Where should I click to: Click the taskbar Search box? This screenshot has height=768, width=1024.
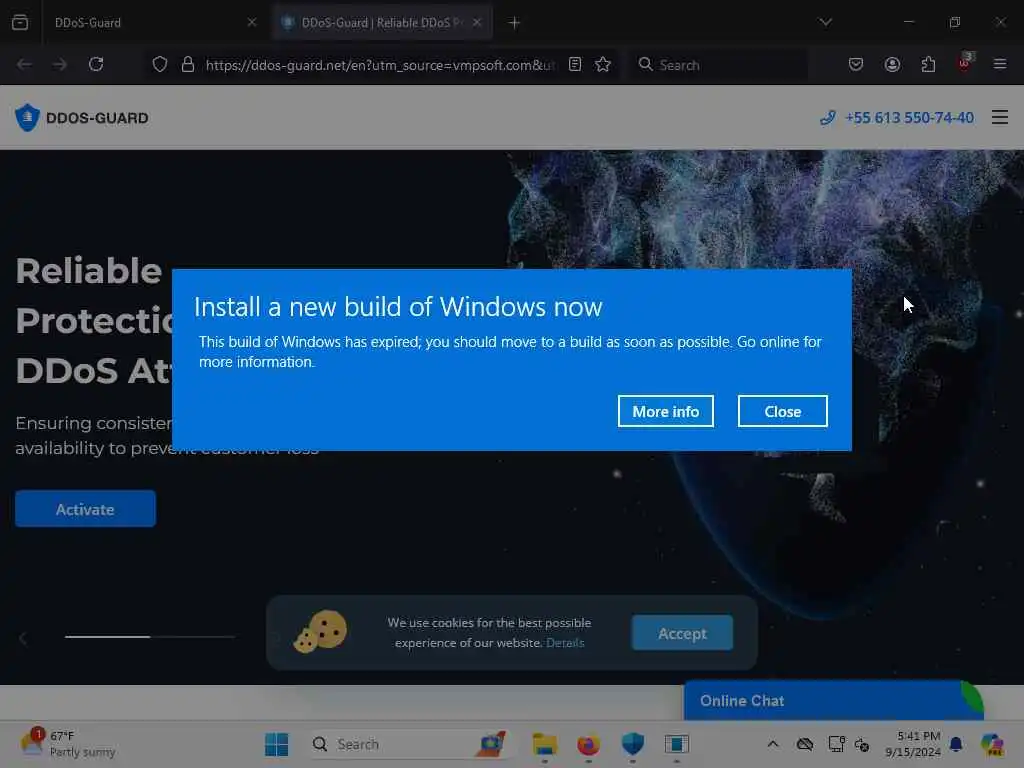tap(409, 744)
